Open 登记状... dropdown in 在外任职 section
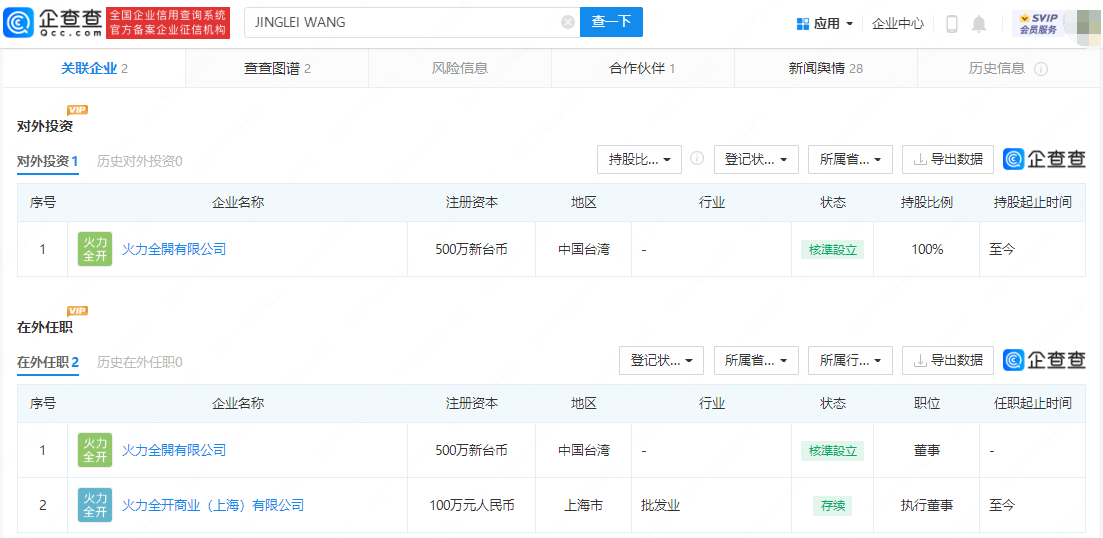The image size is (1103, 538). pyautogui.click(x=662, y=360)
